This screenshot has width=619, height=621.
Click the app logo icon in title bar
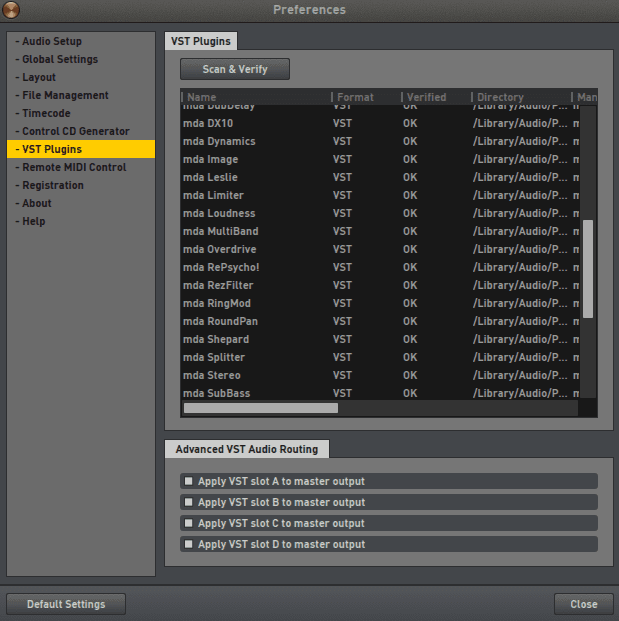(12, 10)
